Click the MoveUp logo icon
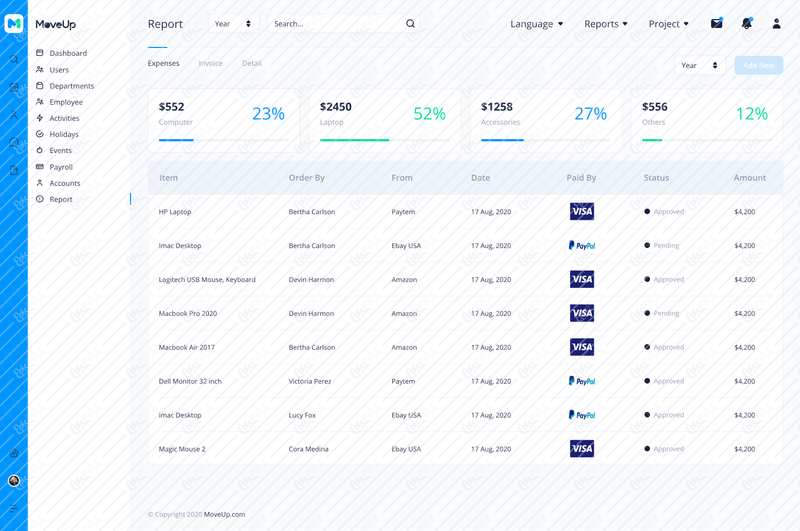 click(x=14, y=23)
